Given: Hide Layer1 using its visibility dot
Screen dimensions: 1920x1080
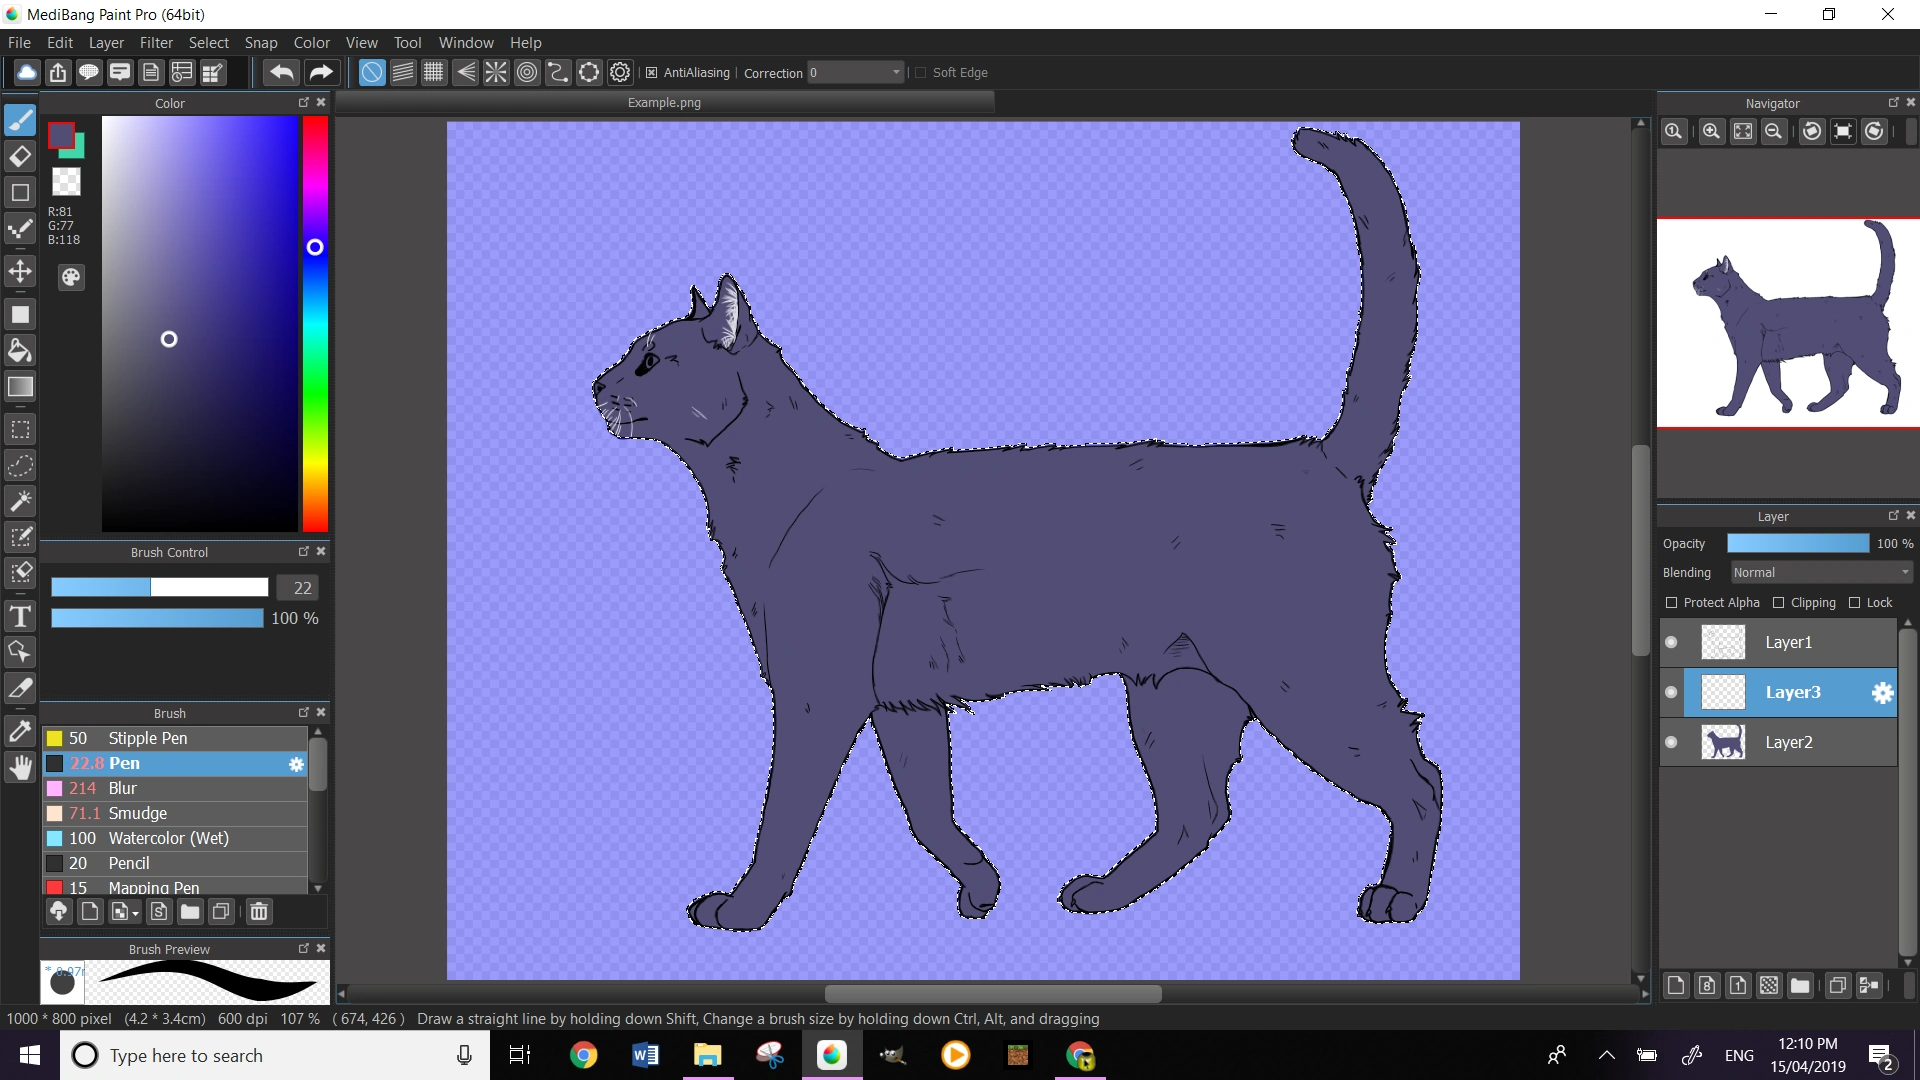Looking at the screenshot, I should (1671, 642).
